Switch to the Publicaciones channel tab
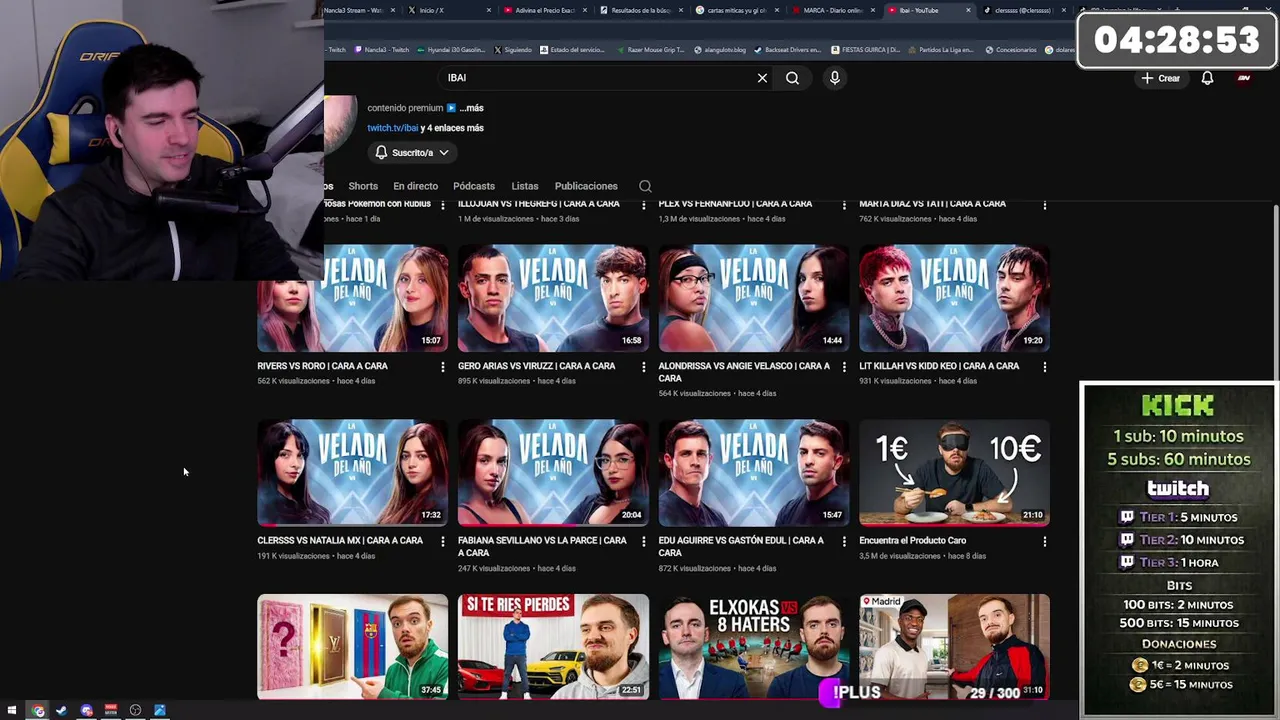The image size is (1280, 720). click(586, 186)
